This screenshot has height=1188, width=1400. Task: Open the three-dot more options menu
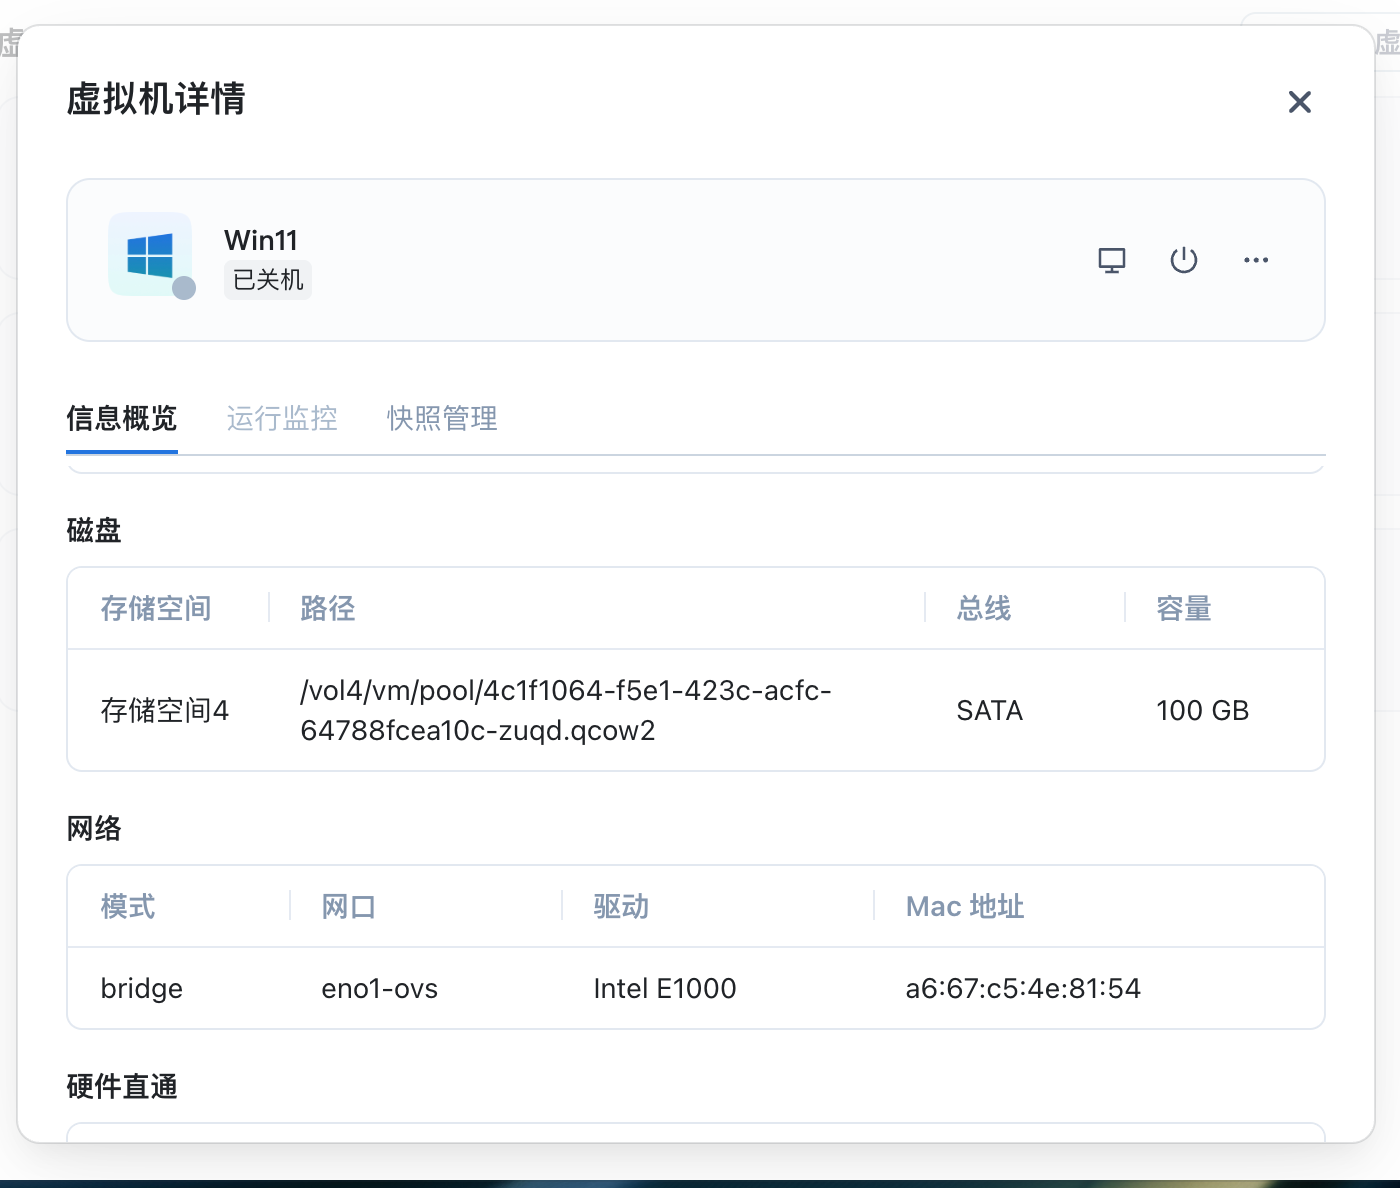tap(1255, 260)
